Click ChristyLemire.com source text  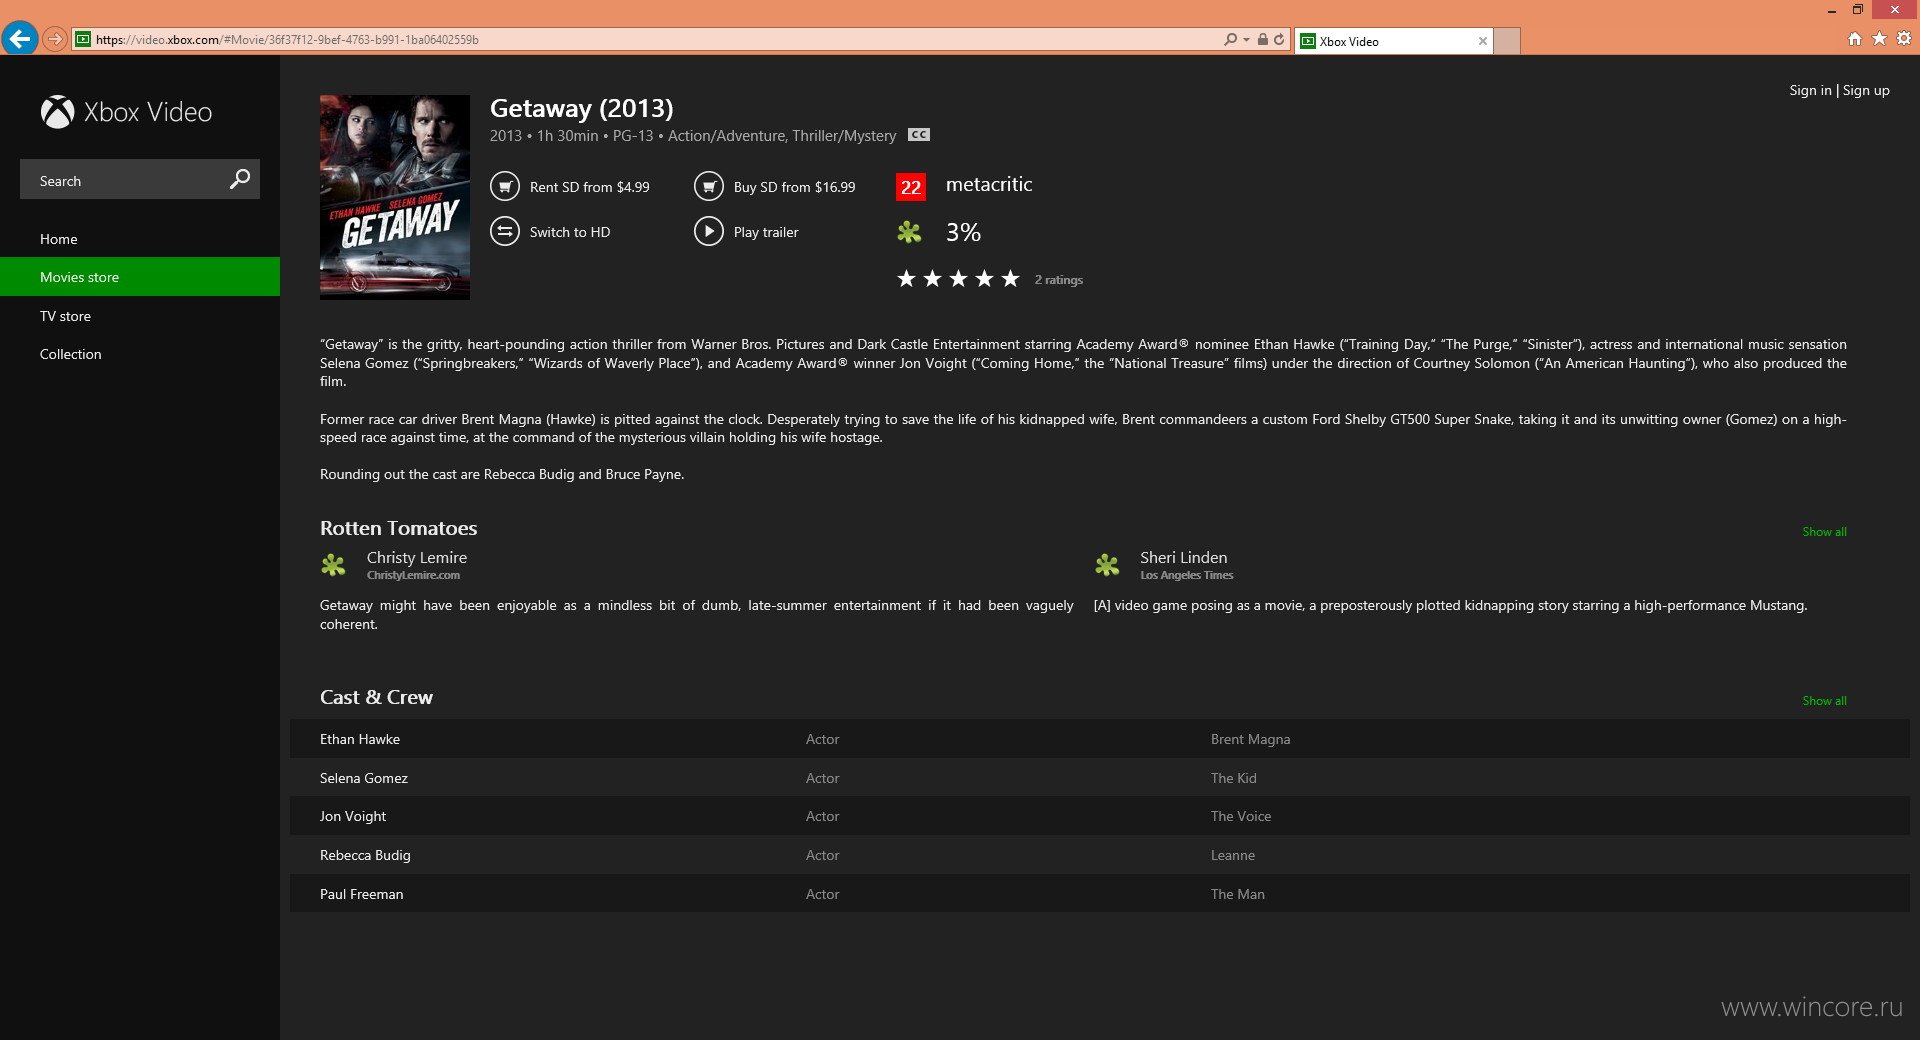pyautogui.click(x=413, y=575)
